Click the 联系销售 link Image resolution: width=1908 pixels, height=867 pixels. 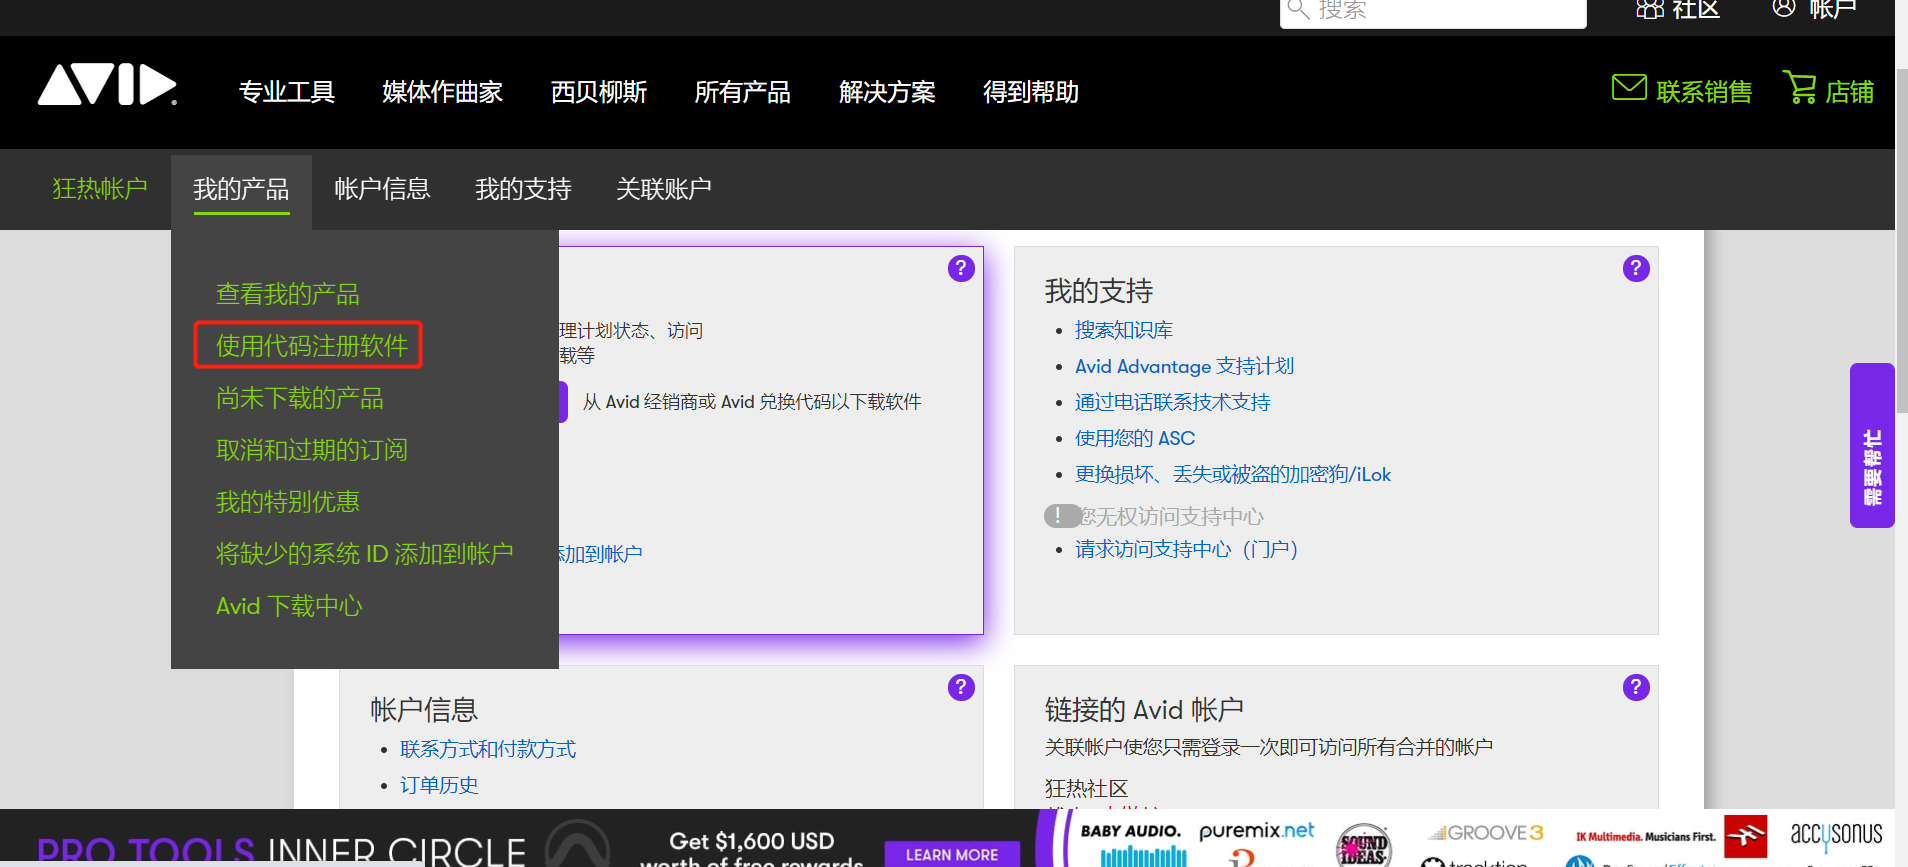pos(1704,92)
